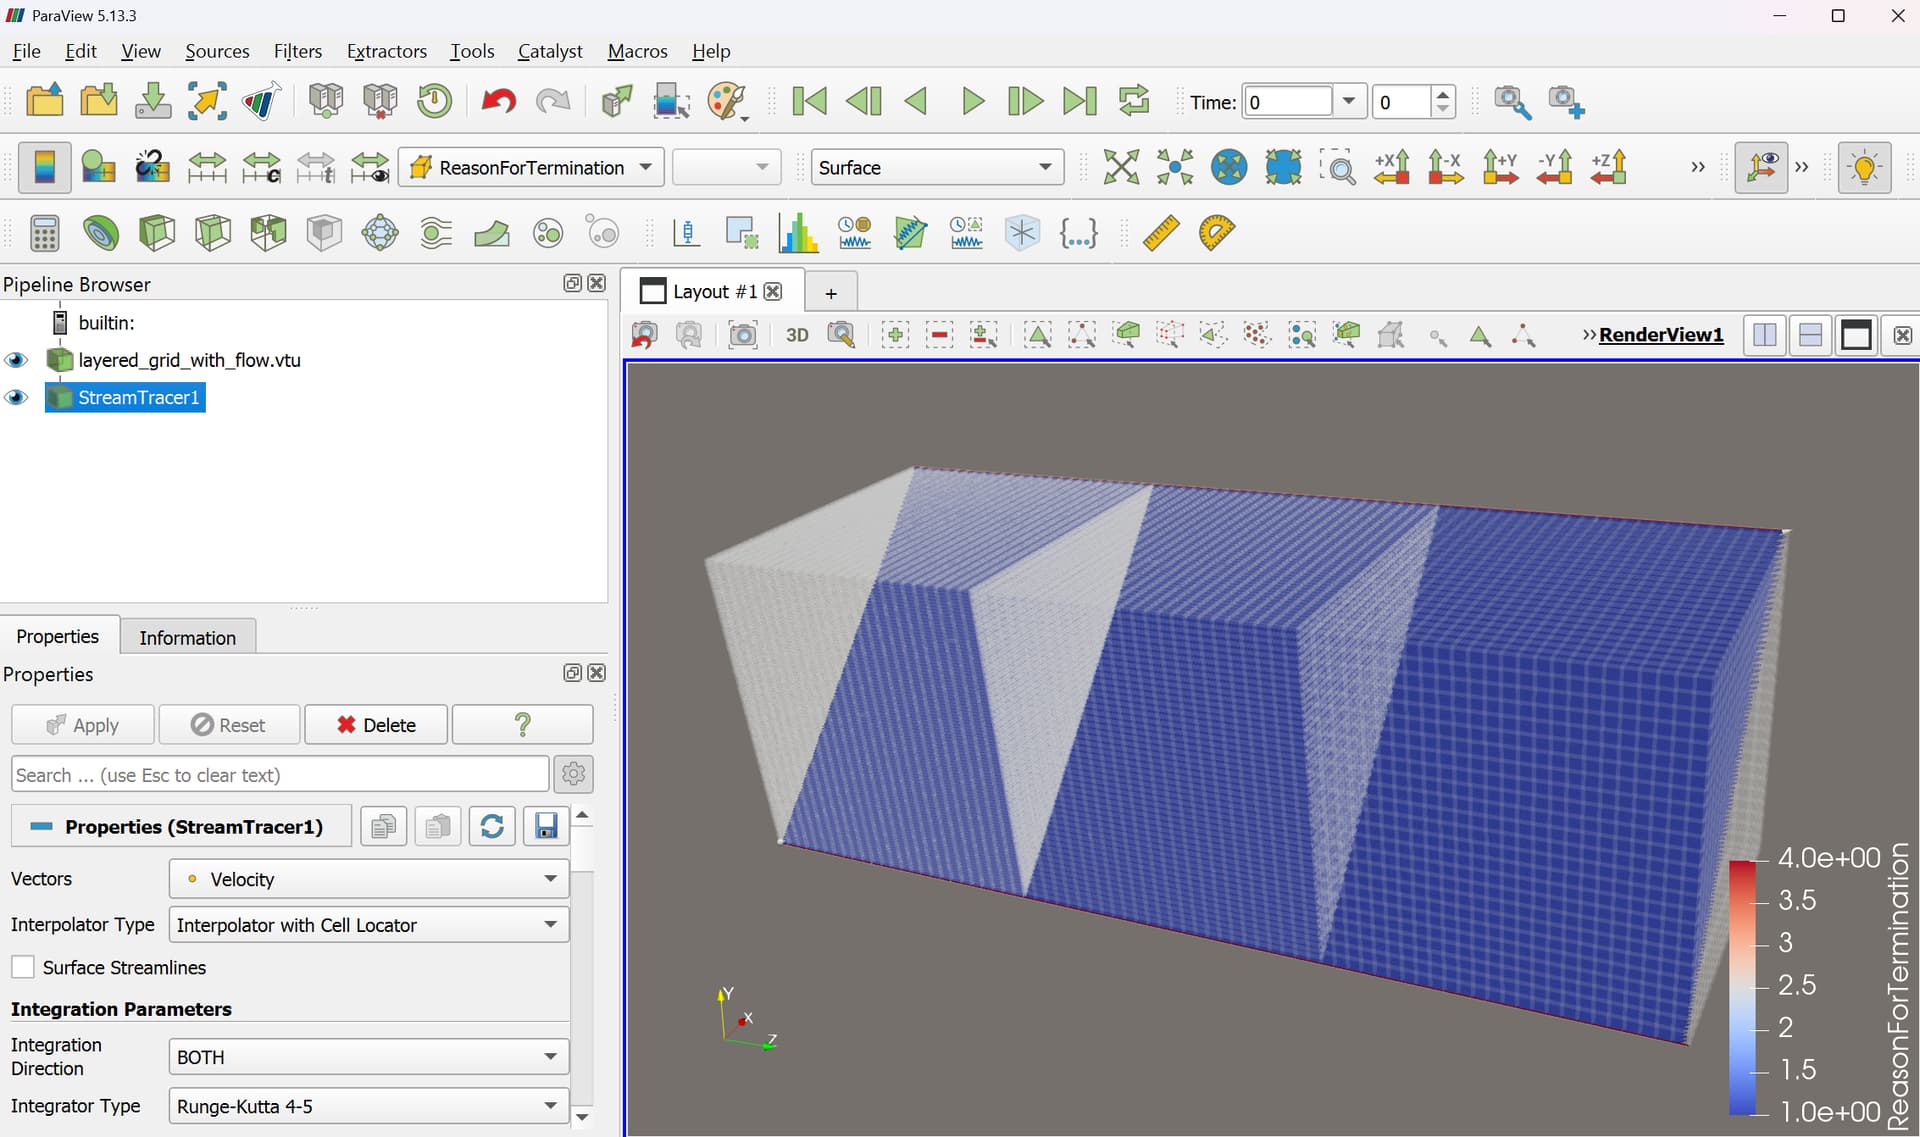This screenshot has width=1920, height=1137.
Task: Open a file with the Open folder icon
Action: 44,101
